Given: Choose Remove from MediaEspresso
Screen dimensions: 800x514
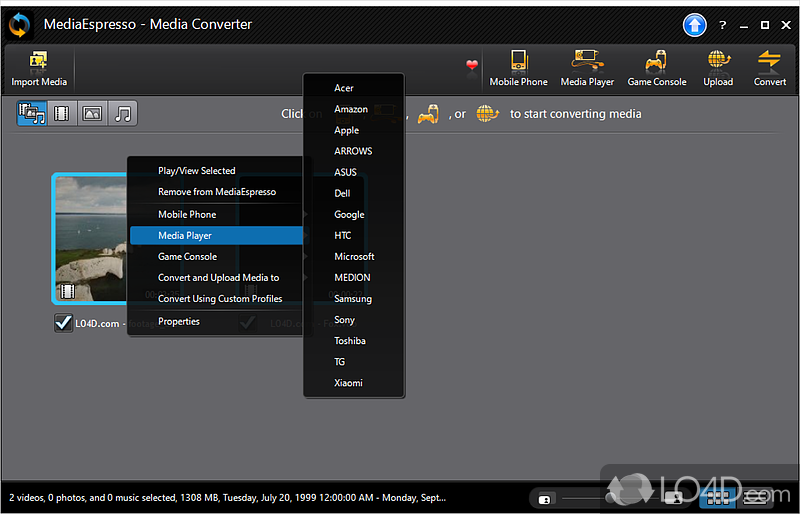Looking at the screenshot, I should click(x=216, y=192).
